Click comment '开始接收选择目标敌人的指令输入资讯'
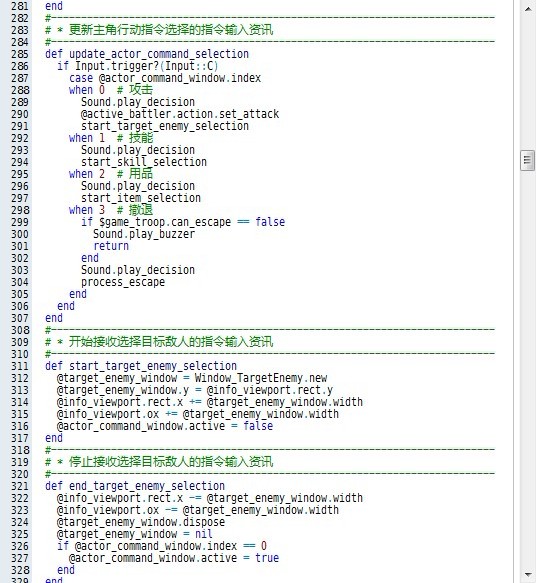The image size is (536, 583). [171, 342]
